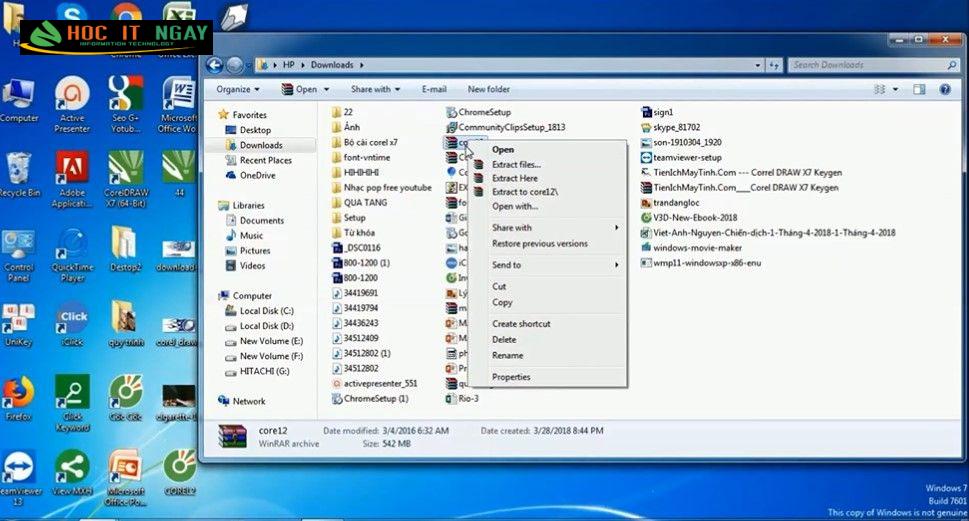Create a New folder
The image size is (969, 521).
pyautogui.click(x=489, y=90)
